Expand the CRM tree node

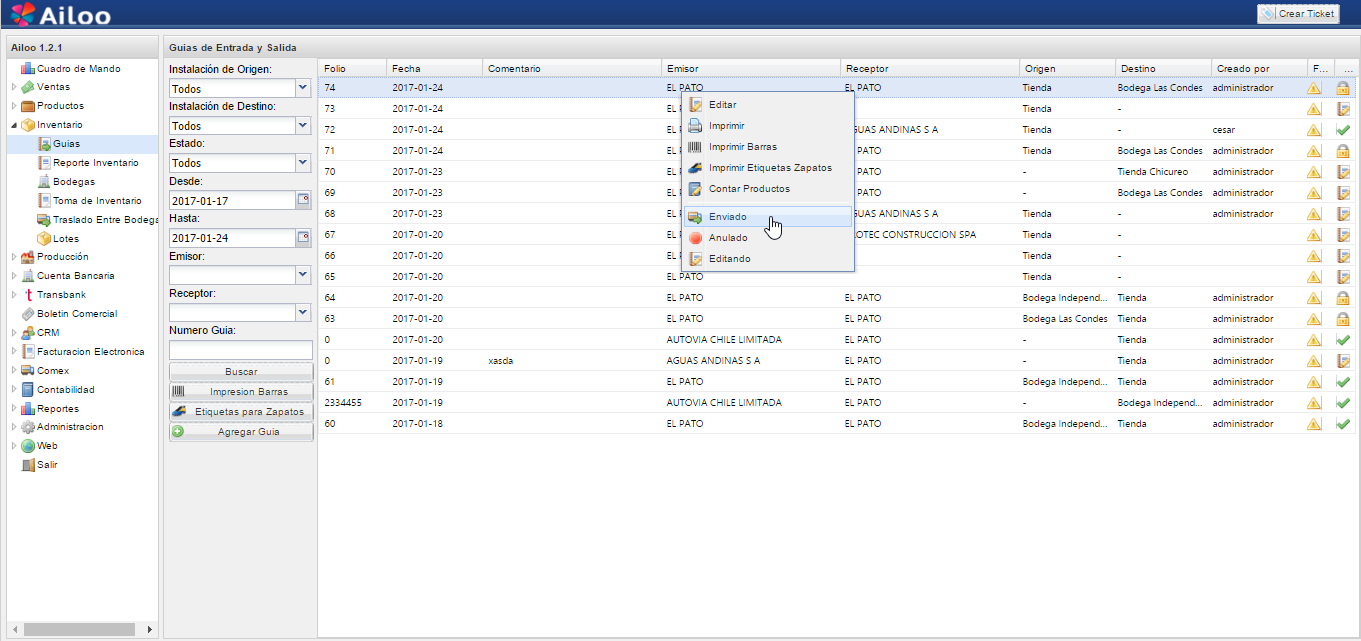tap(14, 333)
